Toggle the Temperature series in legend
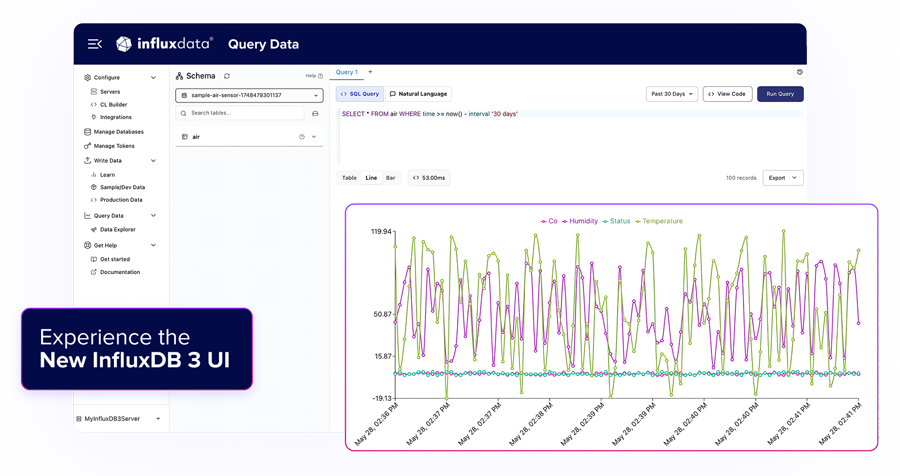 (658, 221)
